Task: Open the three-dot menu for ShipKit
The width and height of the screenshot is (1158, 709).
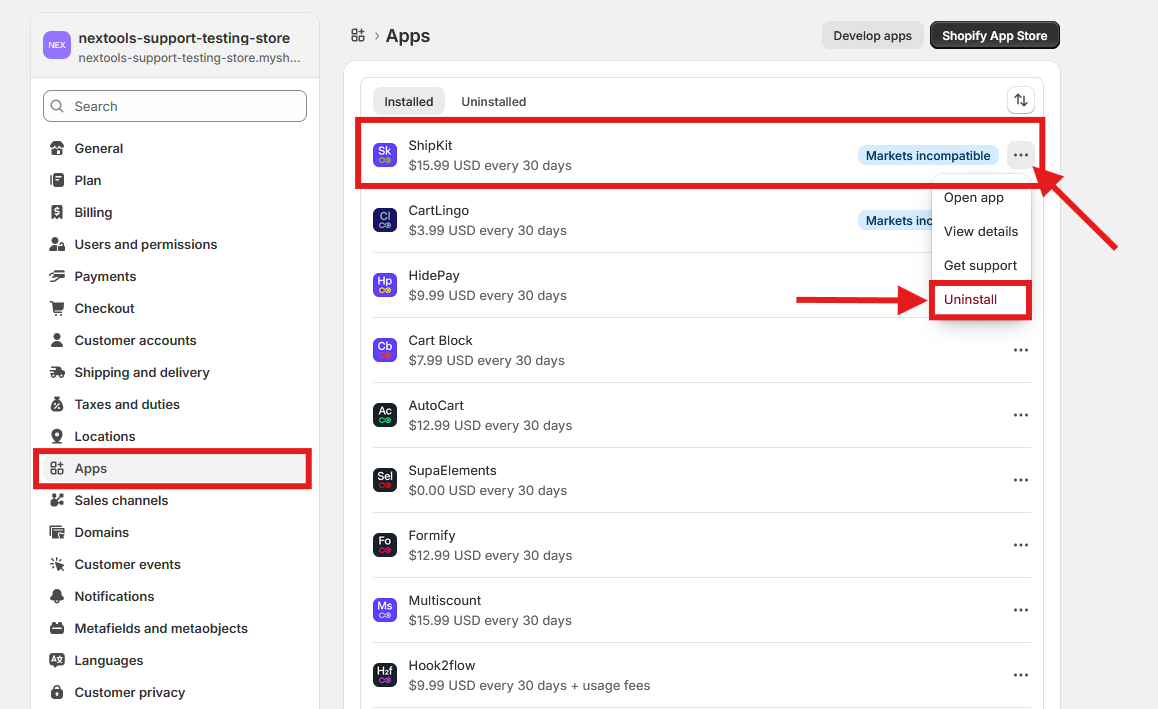Action: click(x=1020, y=155)
